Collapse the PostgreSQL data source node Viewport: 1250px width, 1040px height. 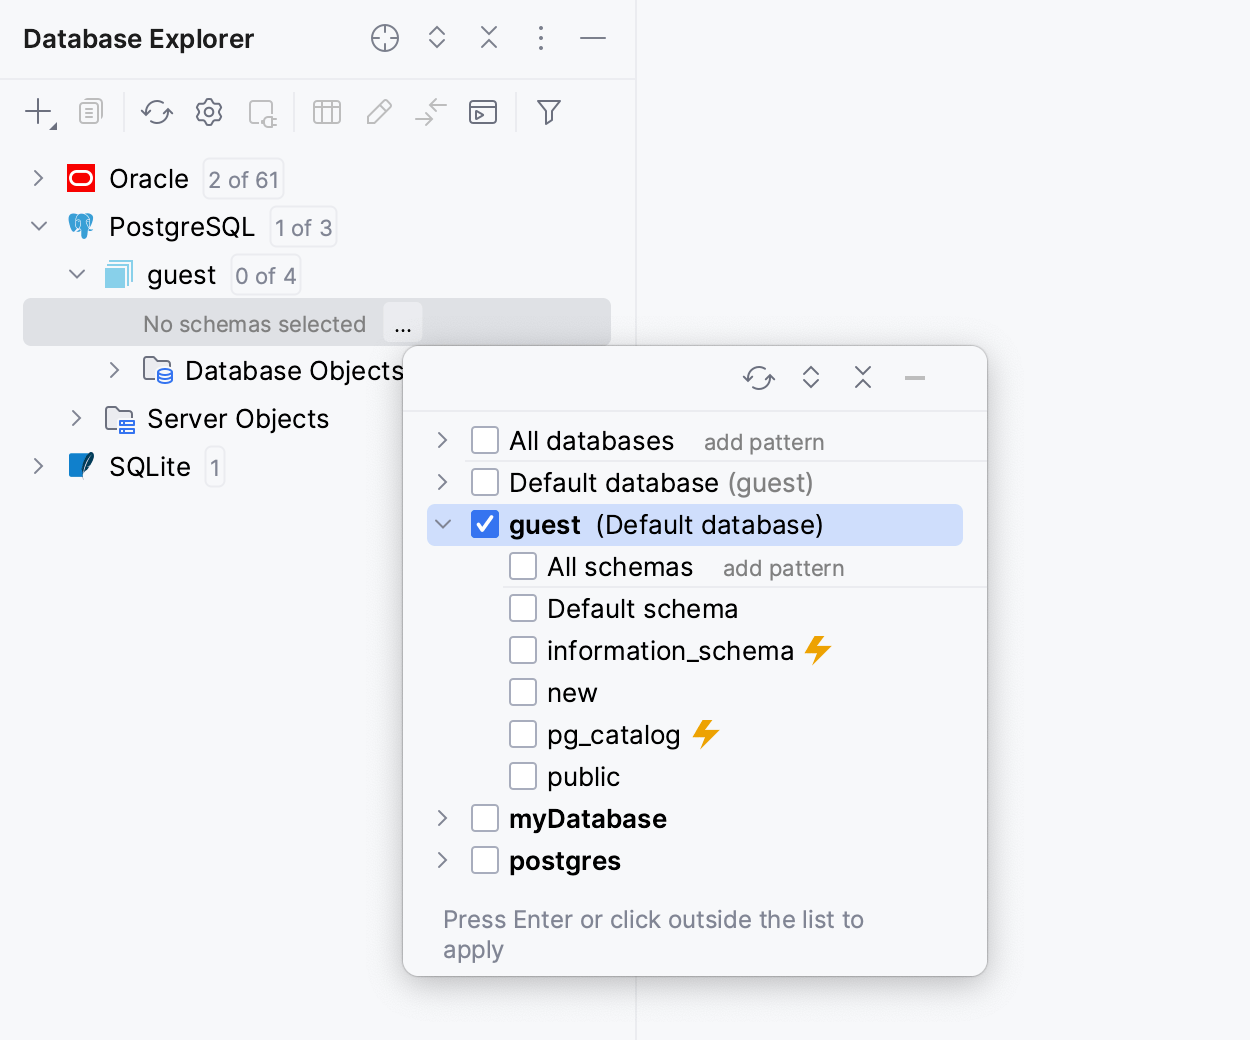[x=39, y=226]
